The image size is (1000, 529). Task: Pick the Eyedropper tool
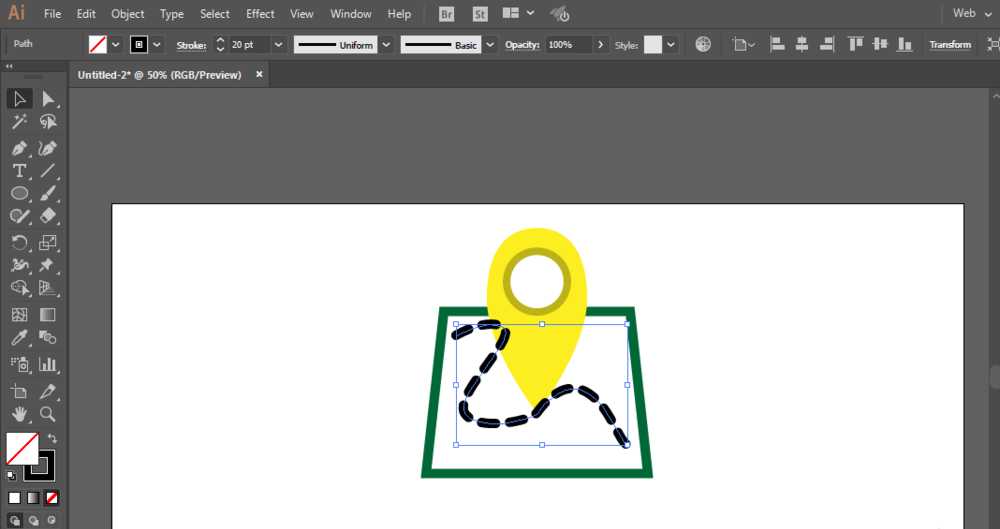20,338
